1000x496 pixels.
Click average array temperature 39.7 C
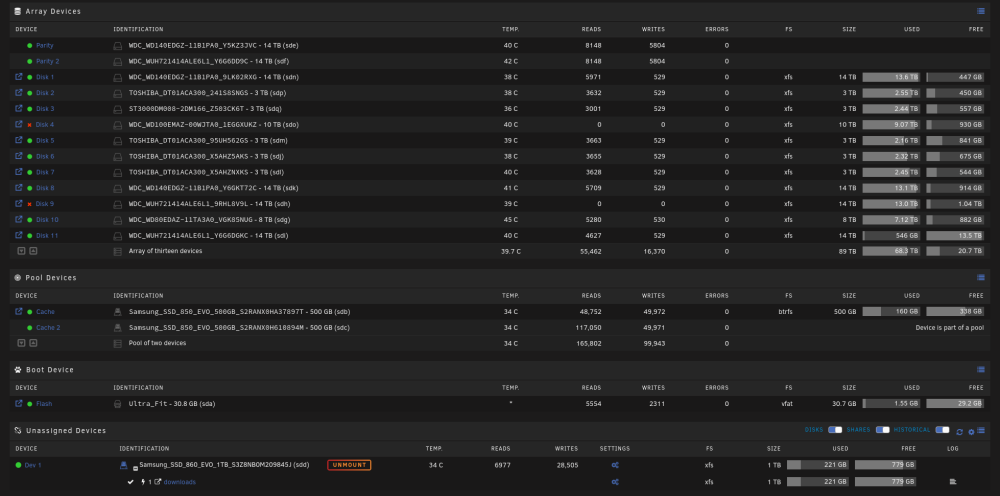tap(511, 252)
